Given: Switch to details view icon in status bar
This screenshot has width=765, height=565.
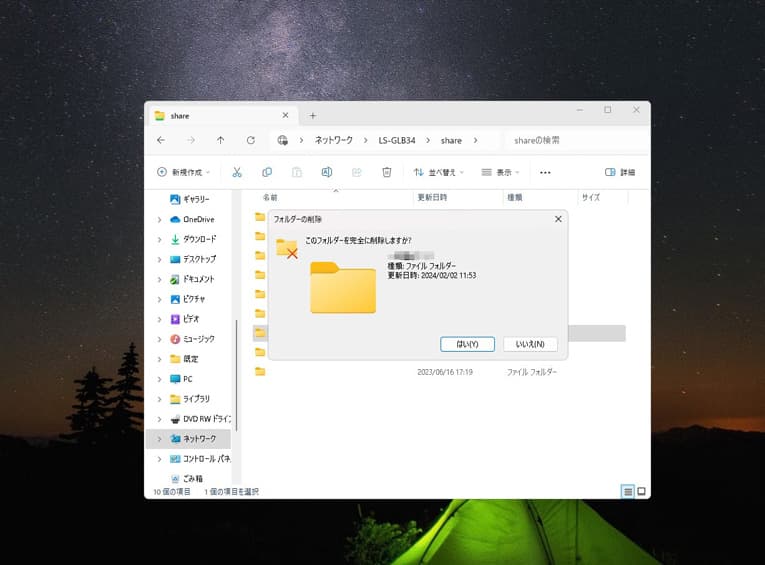Looking at the screenshot, I should [628, 491].
